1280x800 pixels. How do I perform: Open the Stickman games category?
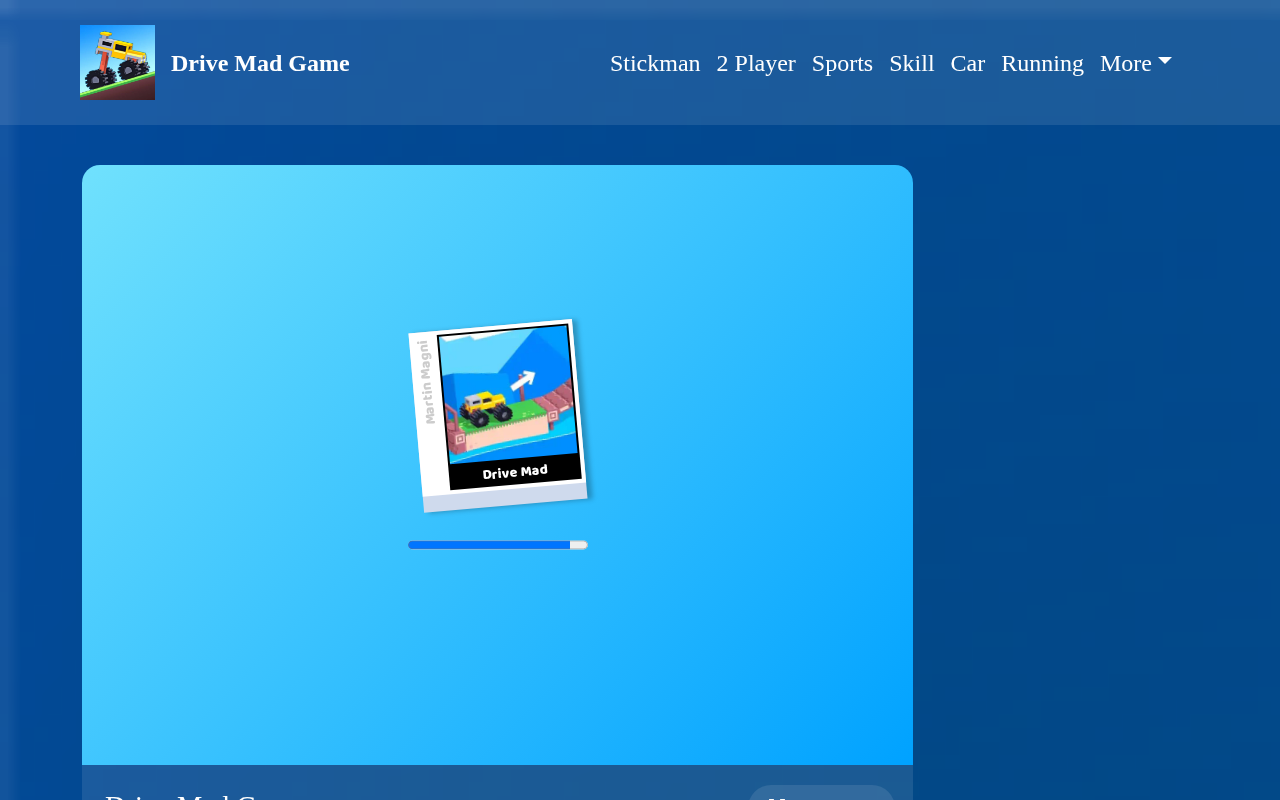[655, 63]
